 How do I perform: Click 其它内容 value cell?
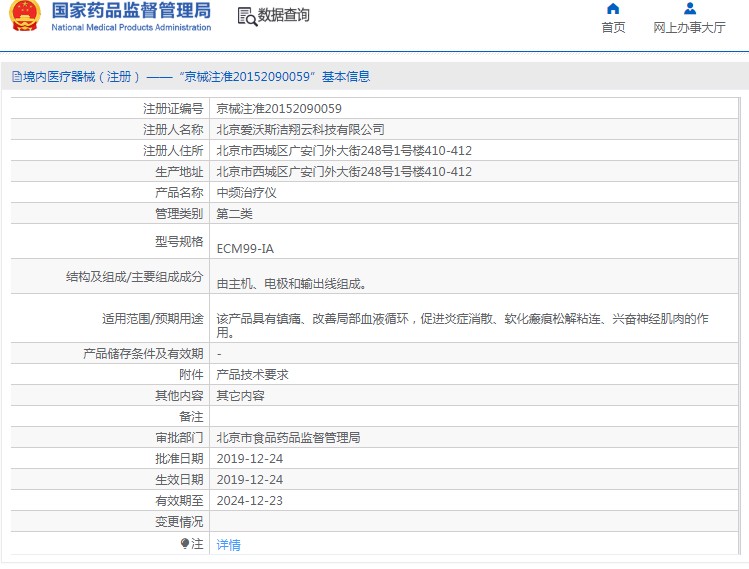point(240,396)
